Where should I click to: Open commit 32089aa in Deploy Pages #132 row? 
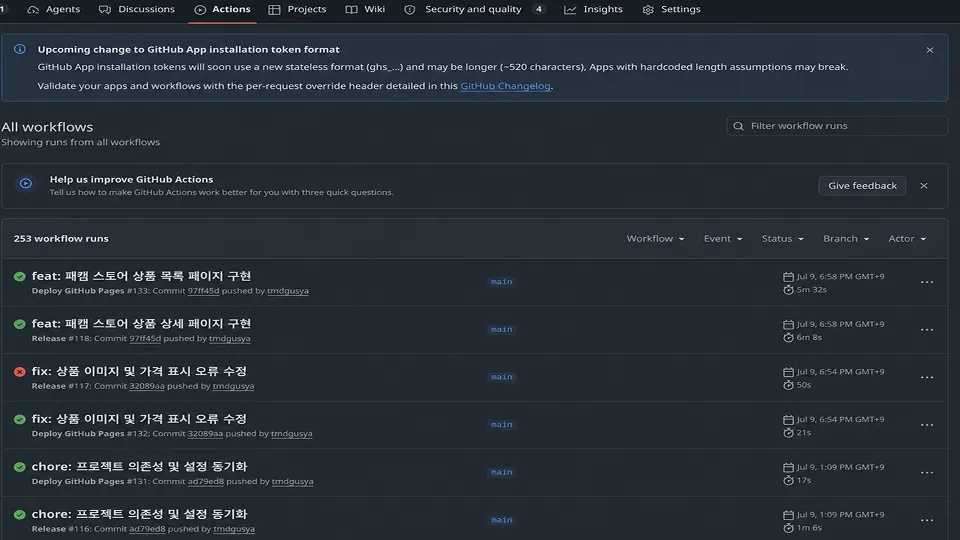click(x=205, y=433)
